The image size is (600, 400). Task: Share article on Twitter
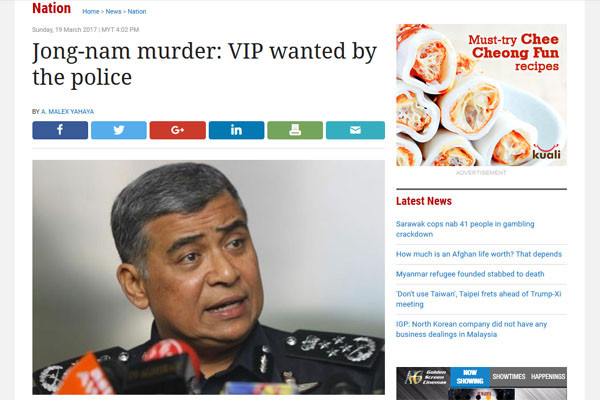(x=119, y=130)
